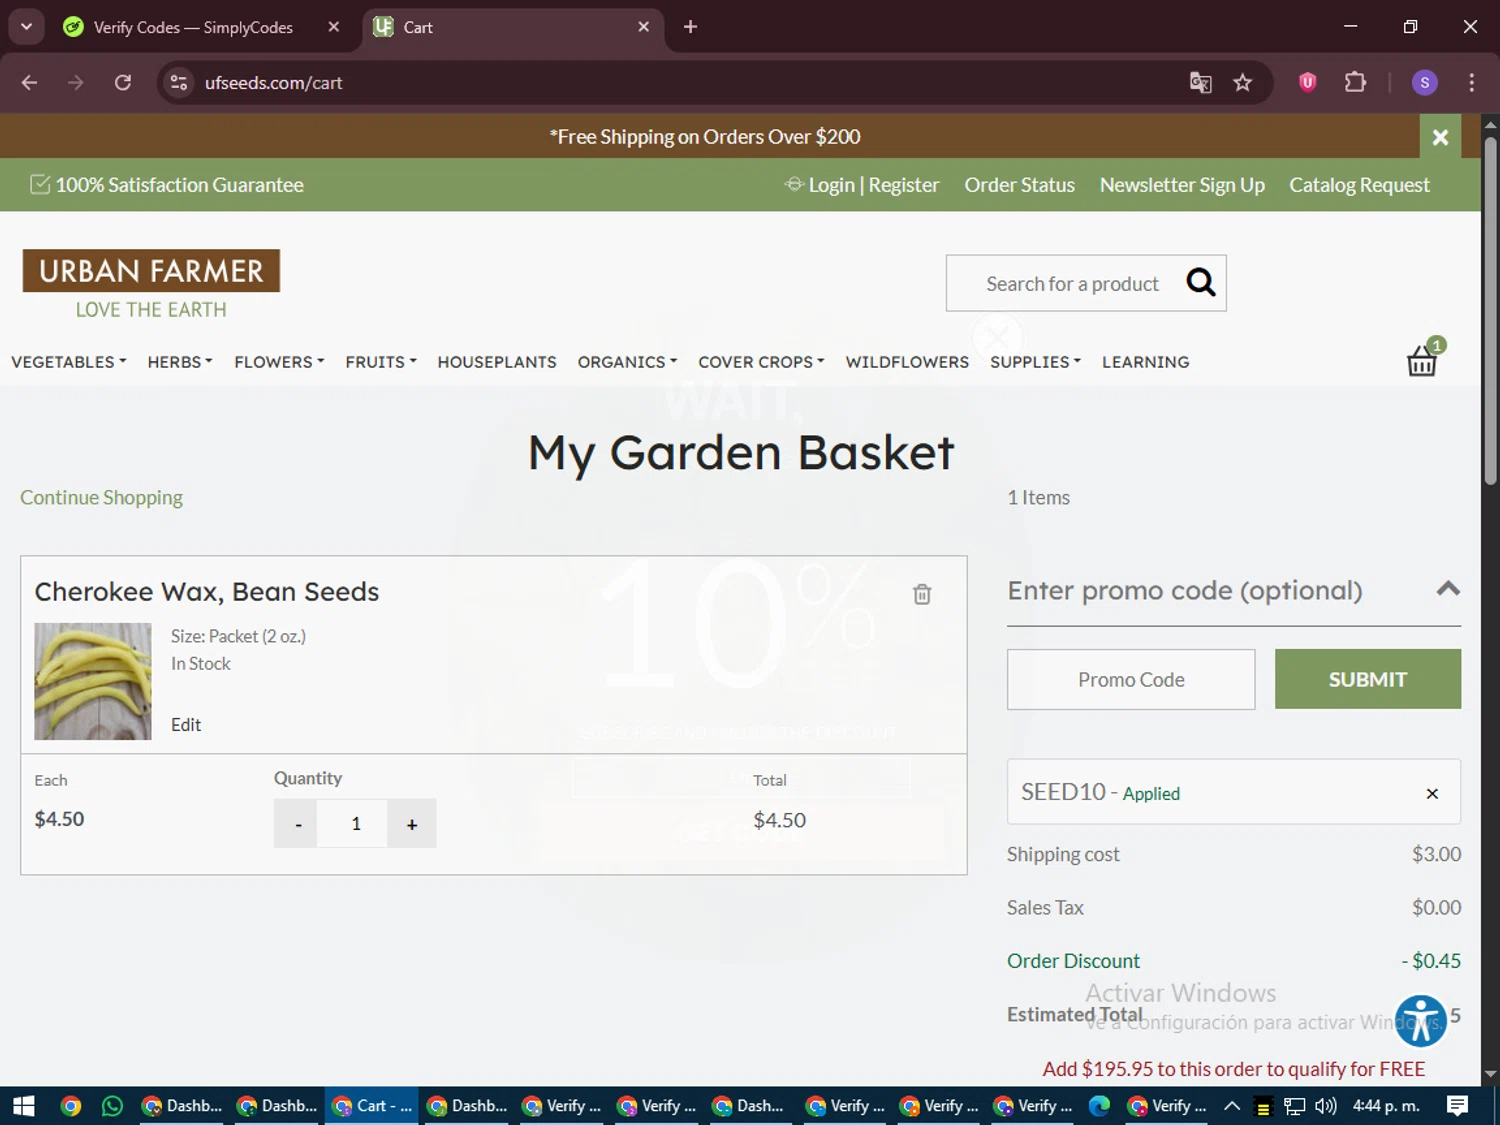Increase quantity with plus button
Screen dimensions: 1500x1125
coord(412,824)
